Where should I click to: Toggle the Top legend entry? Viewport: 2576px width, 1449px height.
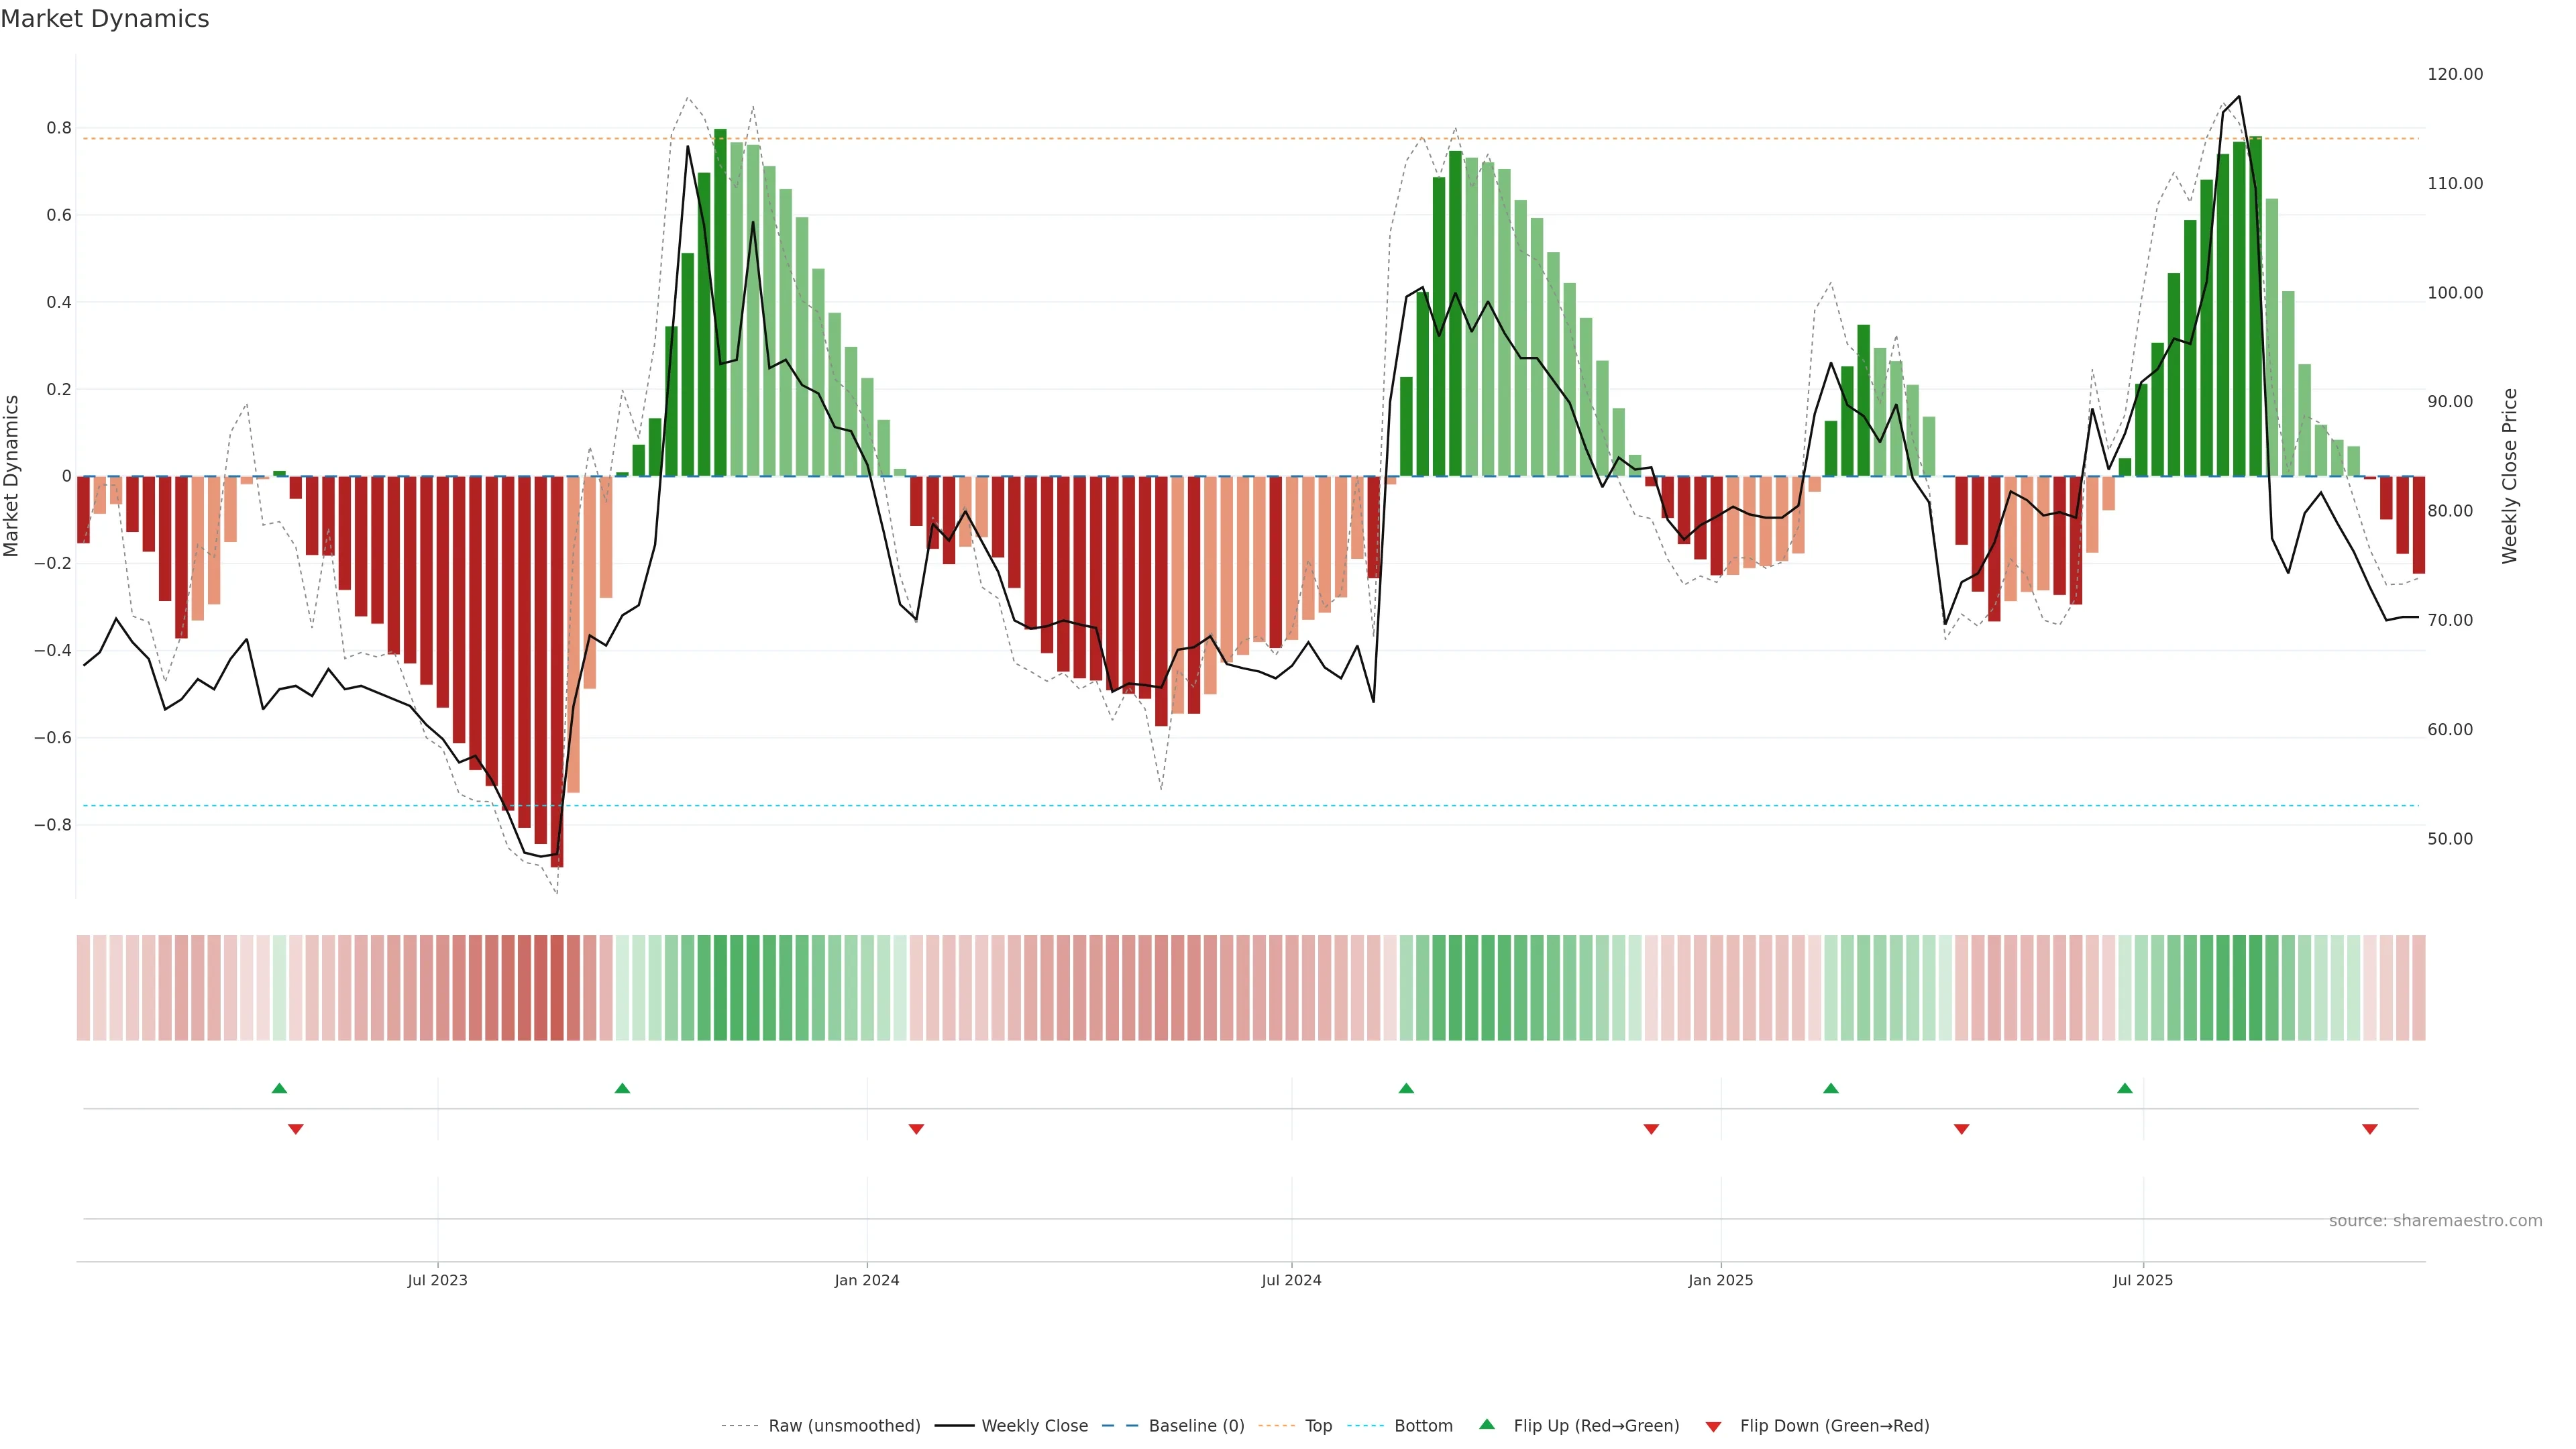(x=1318, y=1426)
